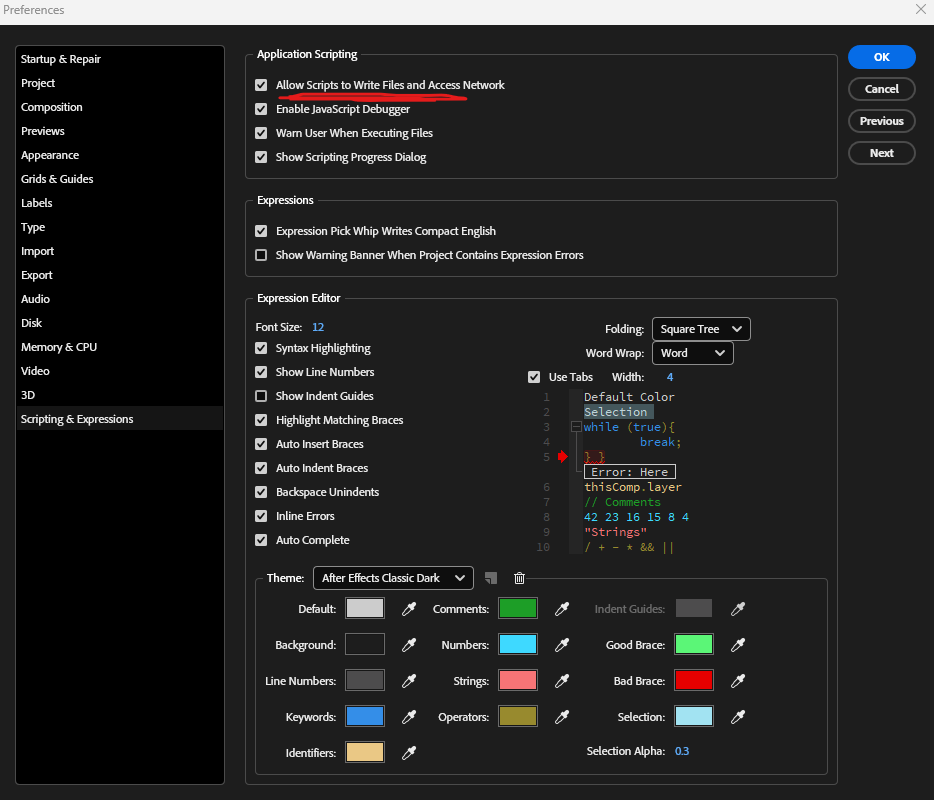Sample Keywords color with eyedropper
The image size is (934, 800).
pos(409,717)
